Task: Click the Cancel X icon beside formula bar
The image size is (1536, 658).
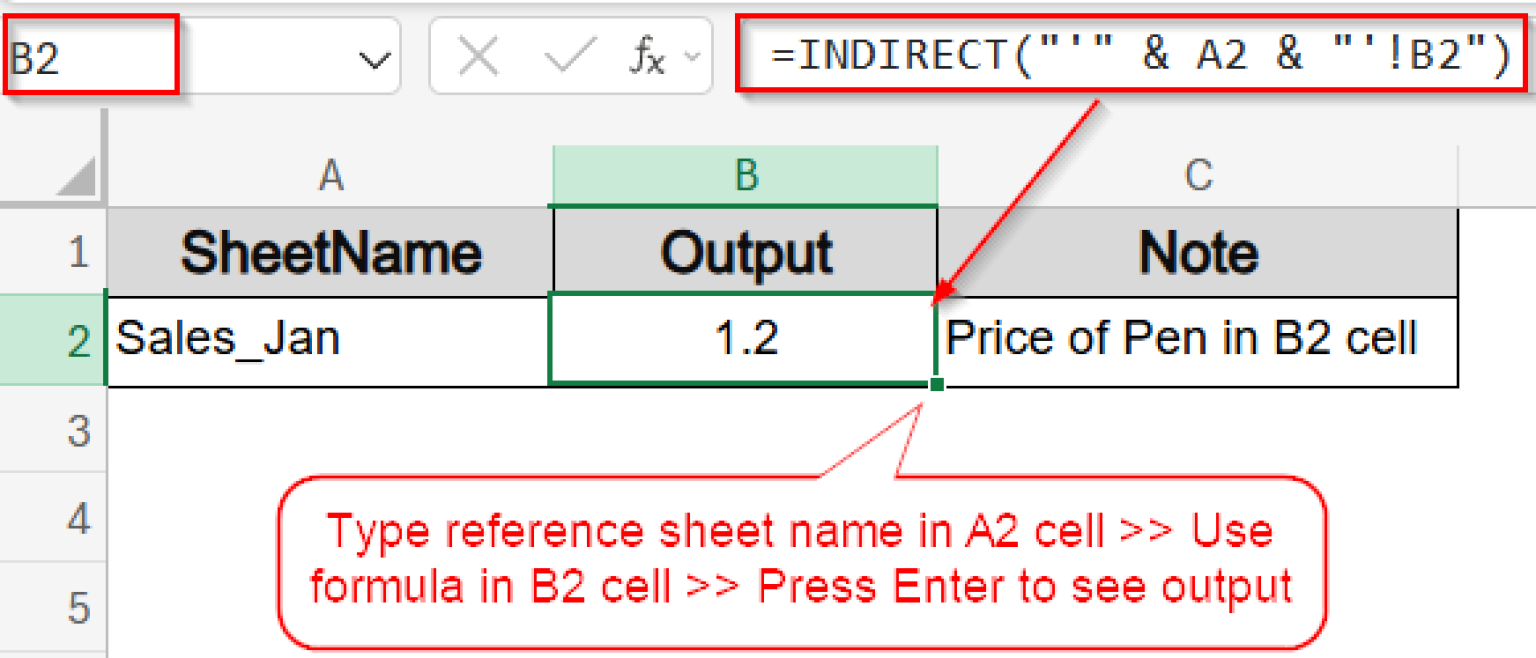Action: pyautogui.click(x=479, y=55)
